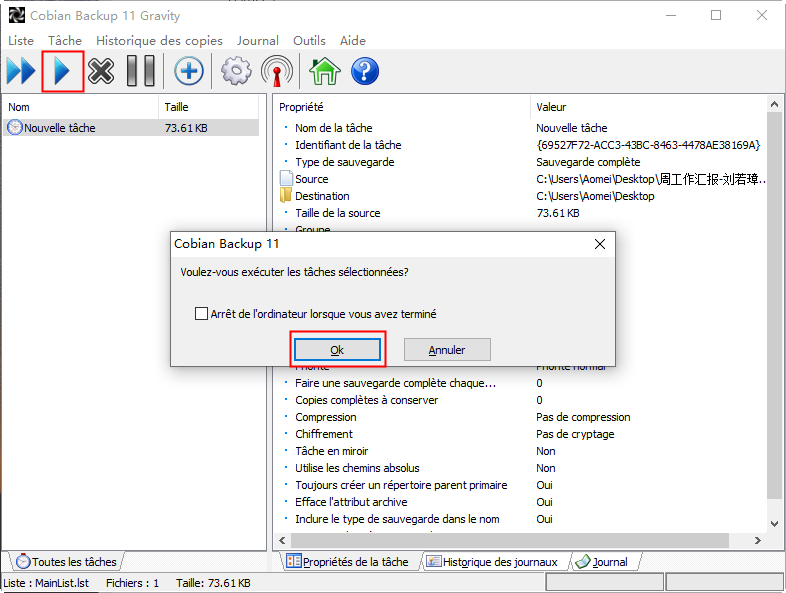Click the Propriété column header
786x593 pixels.
(403, 107)
